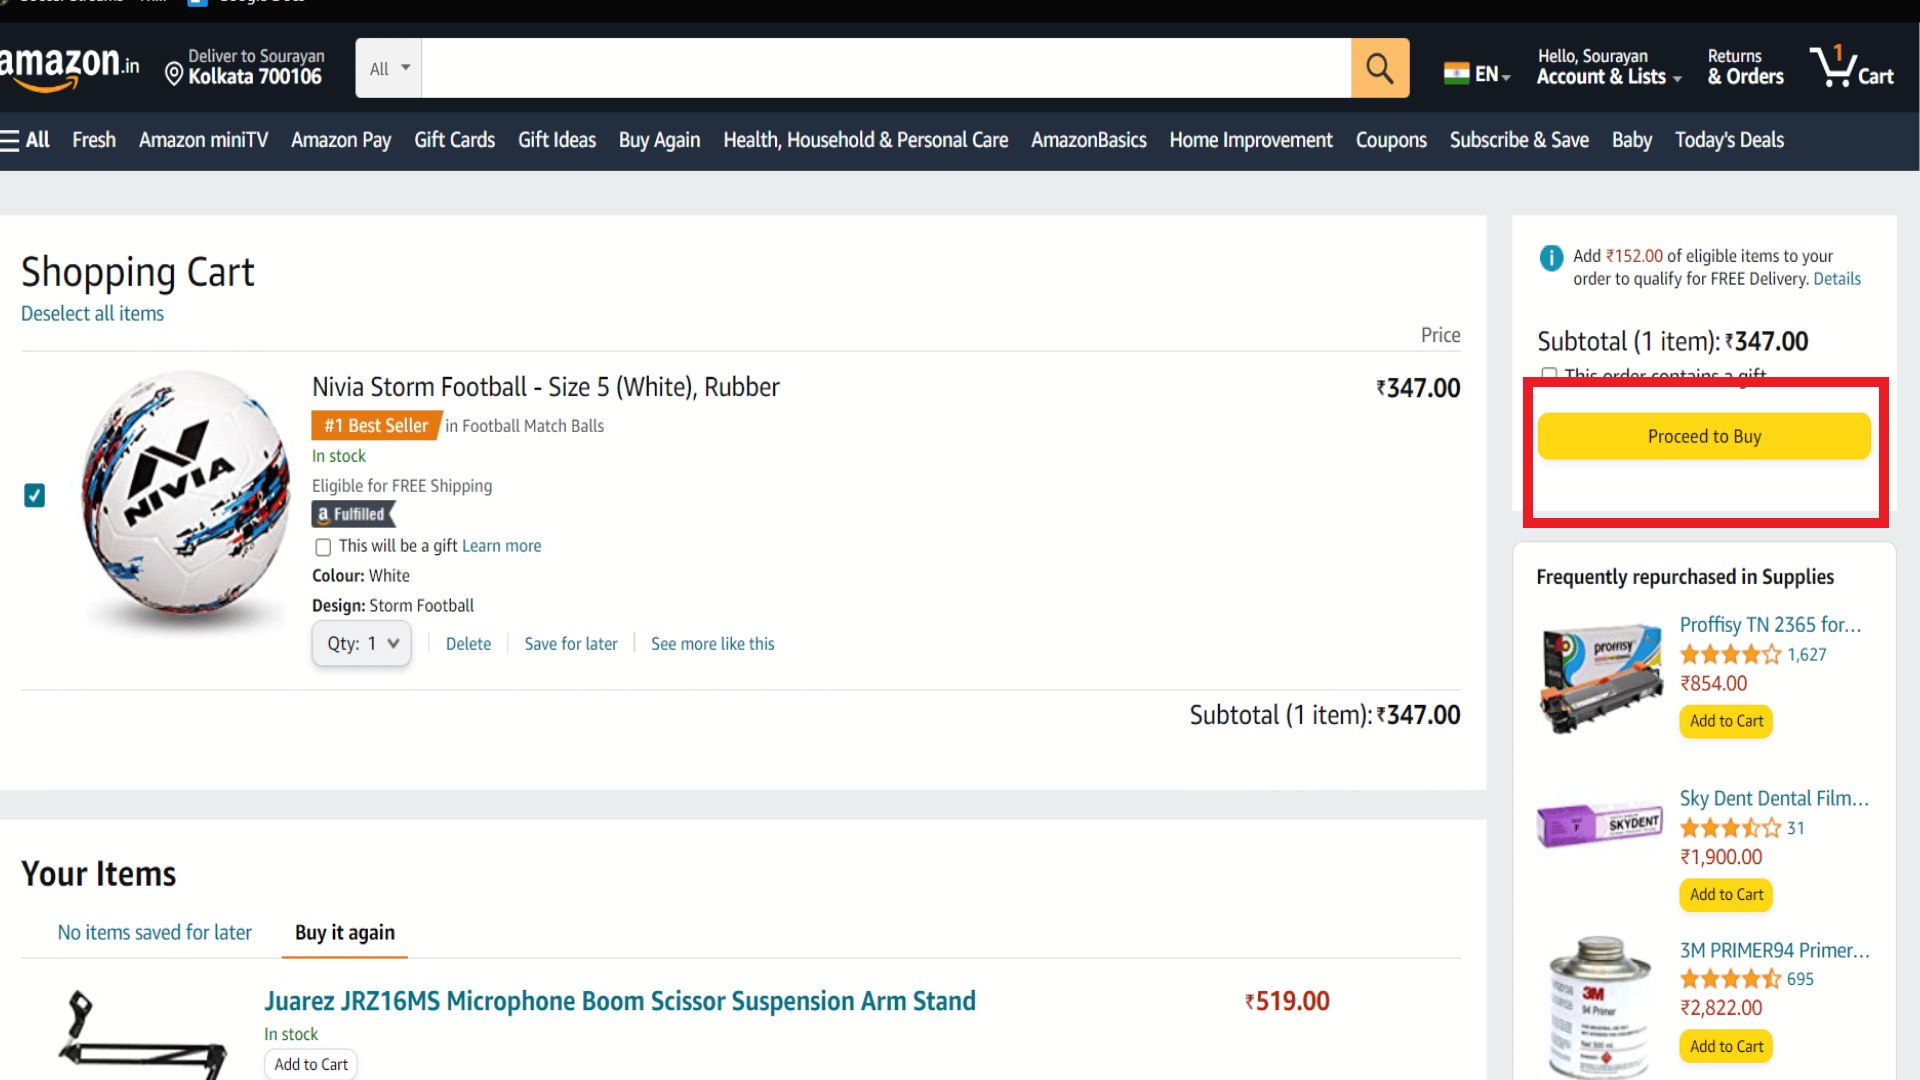Toggle the item selection checkbox on football
Image resolution: width=1920 pixels, height=1080 pixels.
tap(36, 495)
